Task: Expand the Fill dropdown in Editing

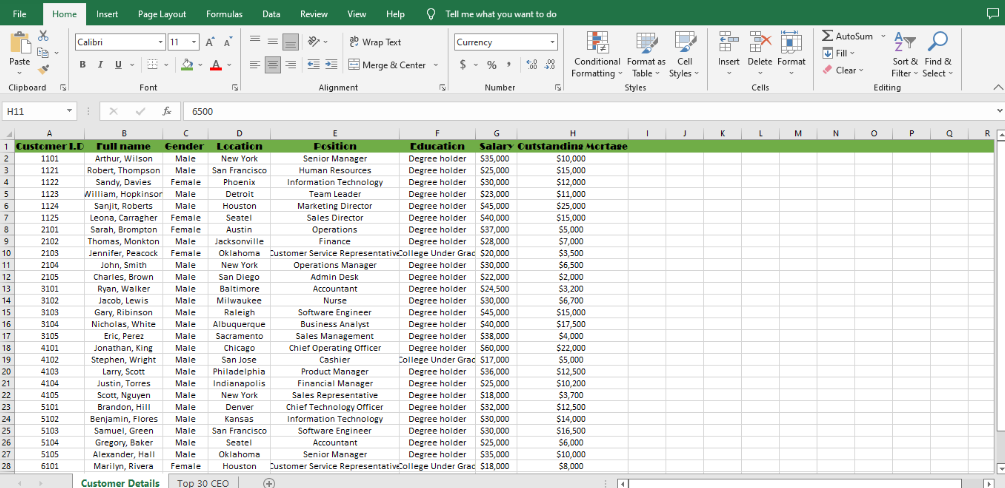Action: point(851,53)
